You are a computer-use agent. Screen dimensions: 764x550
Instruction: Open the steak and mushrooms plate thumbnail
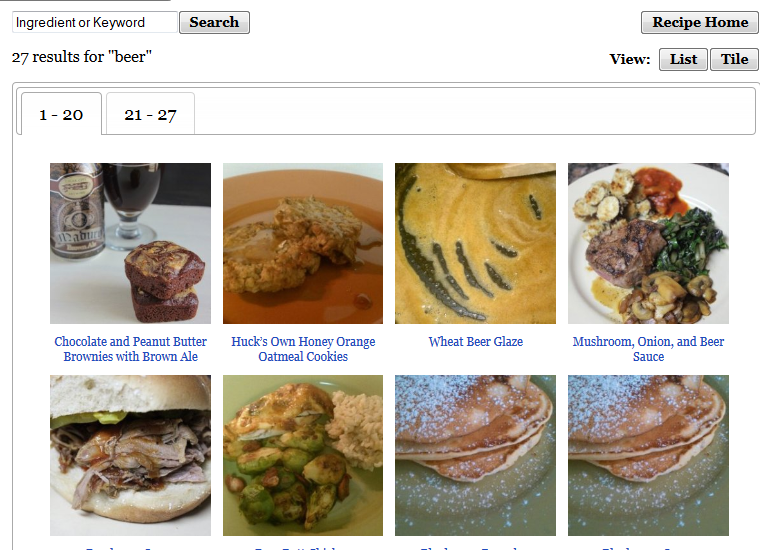(648, 243)
